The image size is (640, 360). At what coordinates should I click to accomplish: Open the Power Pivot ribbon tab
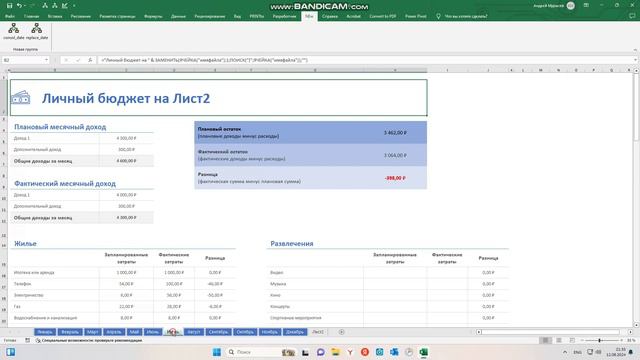click(416, 16)
